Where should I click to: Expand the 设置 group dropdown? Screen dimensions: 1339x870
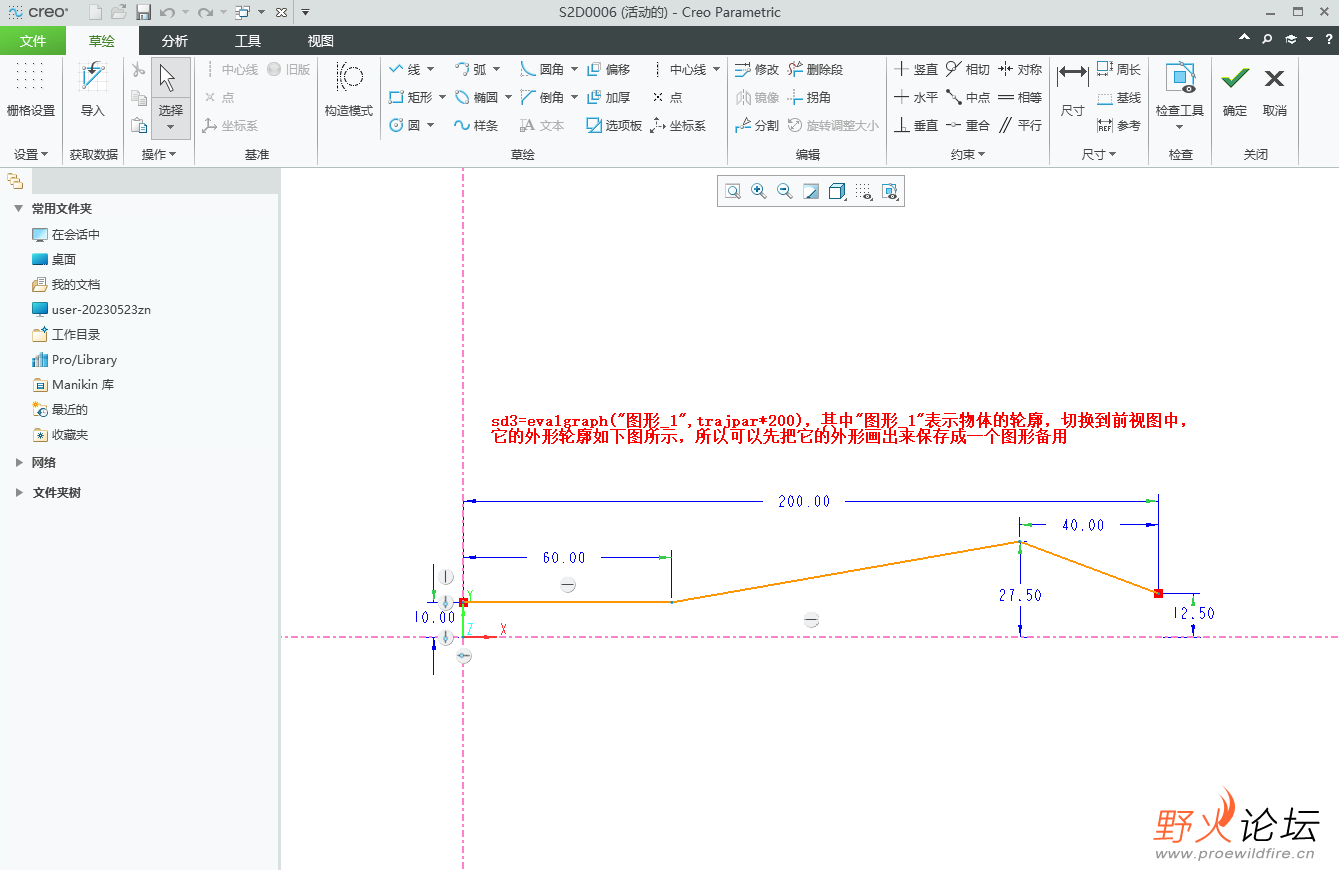click(31, 154)
